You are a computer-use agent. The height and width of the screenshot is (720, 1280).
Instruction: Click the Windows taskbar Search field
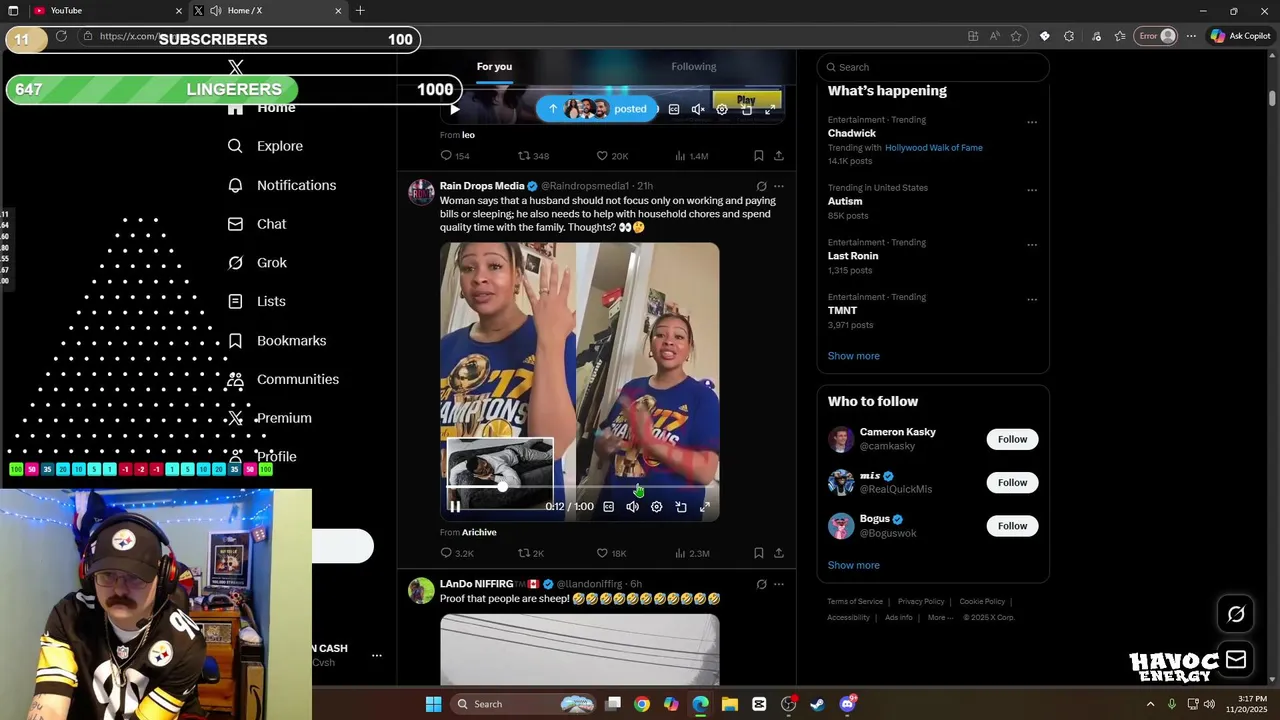click(523, 704)
